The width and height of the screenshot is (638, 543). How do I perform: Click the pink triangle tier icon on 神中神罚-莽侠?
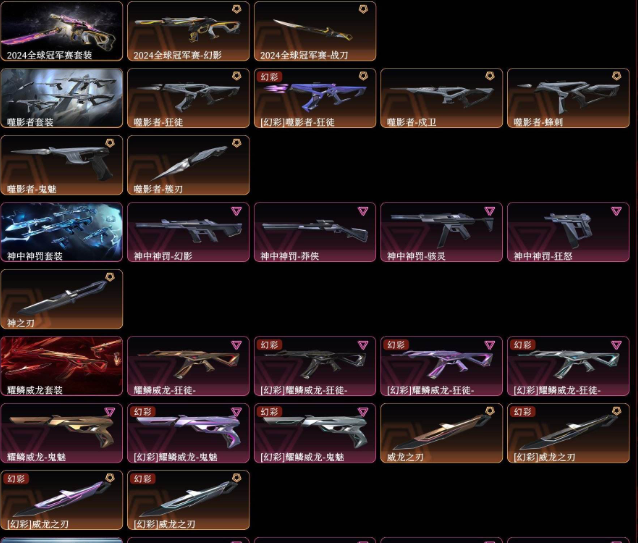click(363, 211)
